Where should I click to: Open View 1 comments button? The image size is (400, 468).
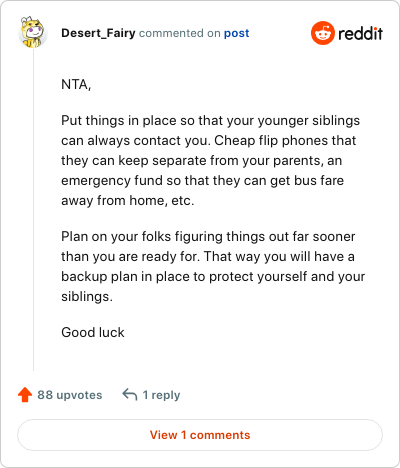point(200,435)
